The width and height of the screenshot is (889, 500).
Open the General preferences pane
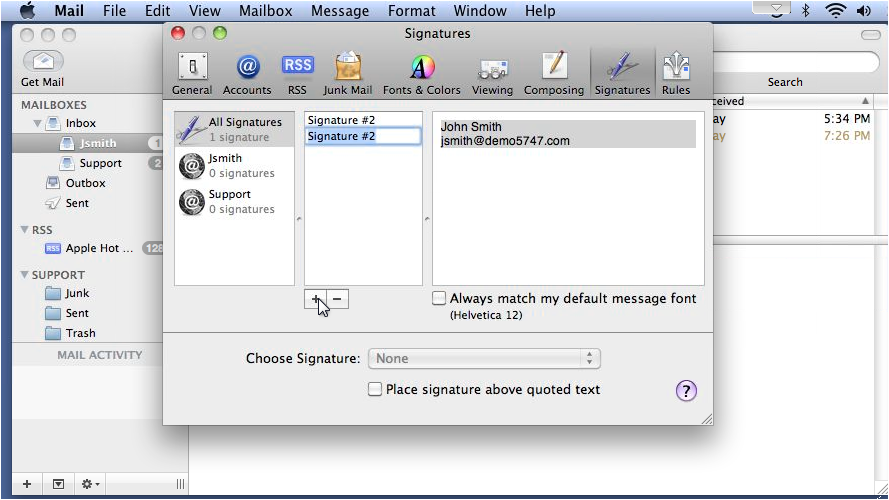click(x=192, y=74)
